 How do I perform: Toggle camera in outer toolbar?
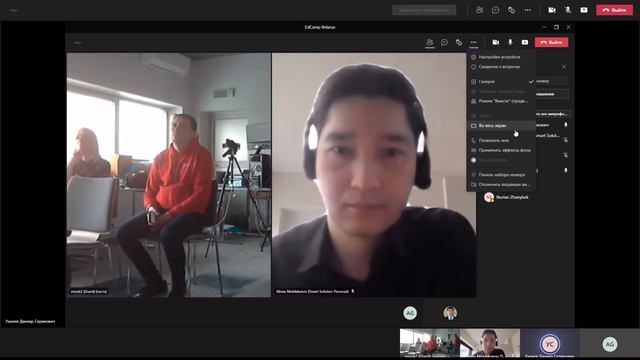pos(552,10)
